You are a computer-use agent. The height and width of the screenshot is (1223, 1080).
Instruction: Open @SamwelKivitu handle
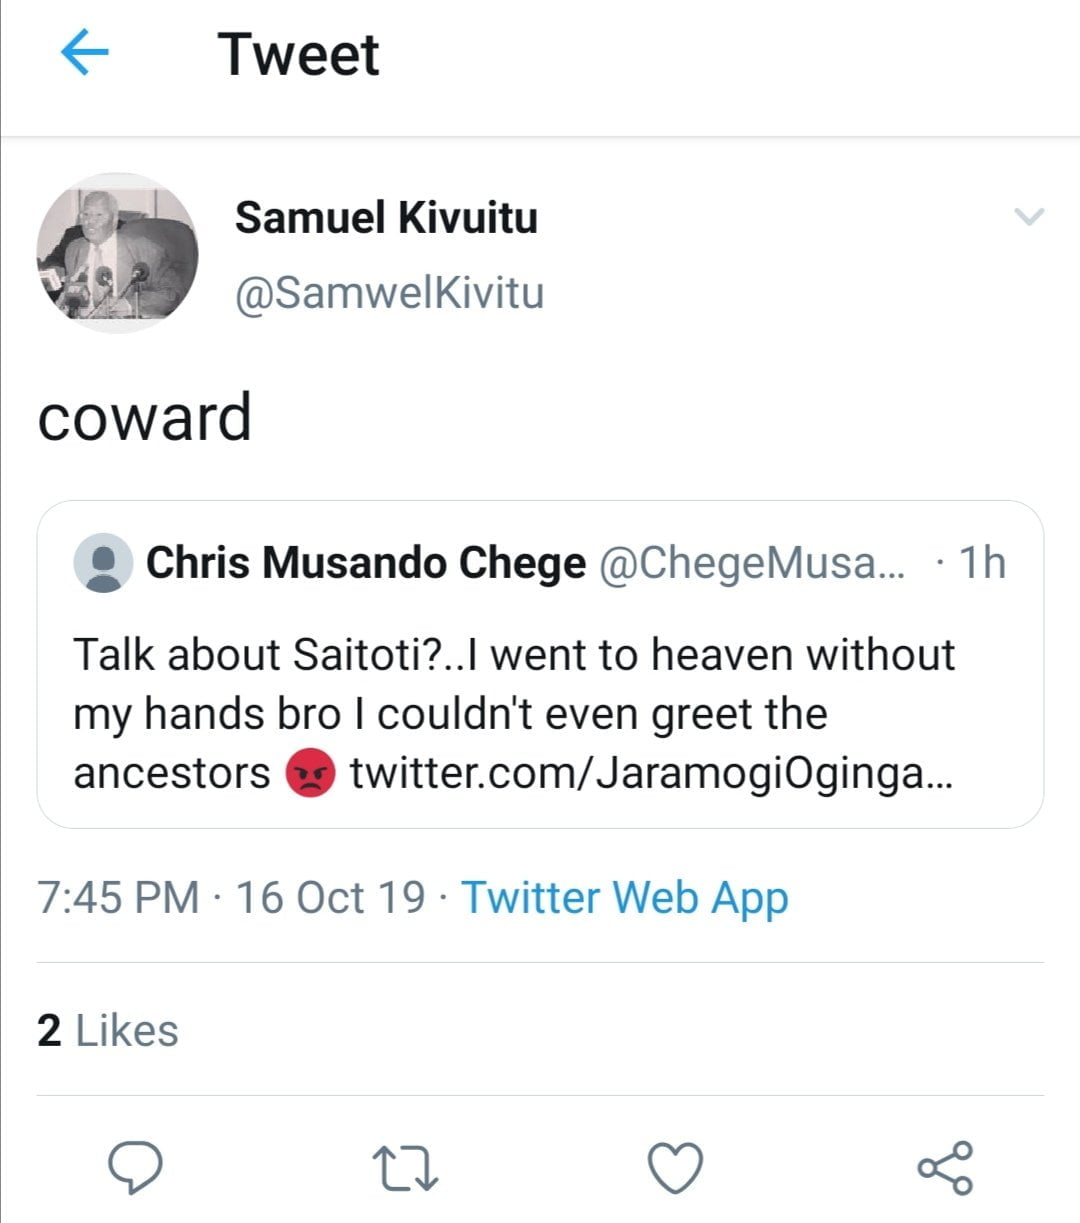tap(389, 293)
